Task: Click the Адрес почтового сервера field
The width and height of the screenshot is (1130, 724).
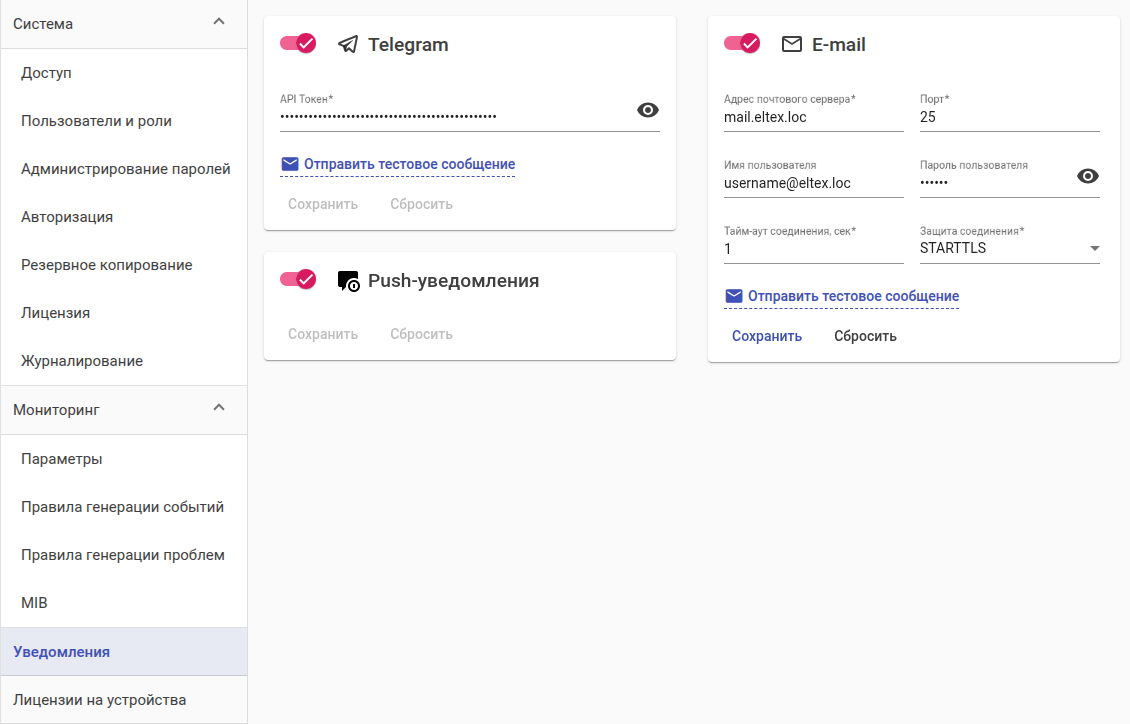Action: tap(813, 117)
